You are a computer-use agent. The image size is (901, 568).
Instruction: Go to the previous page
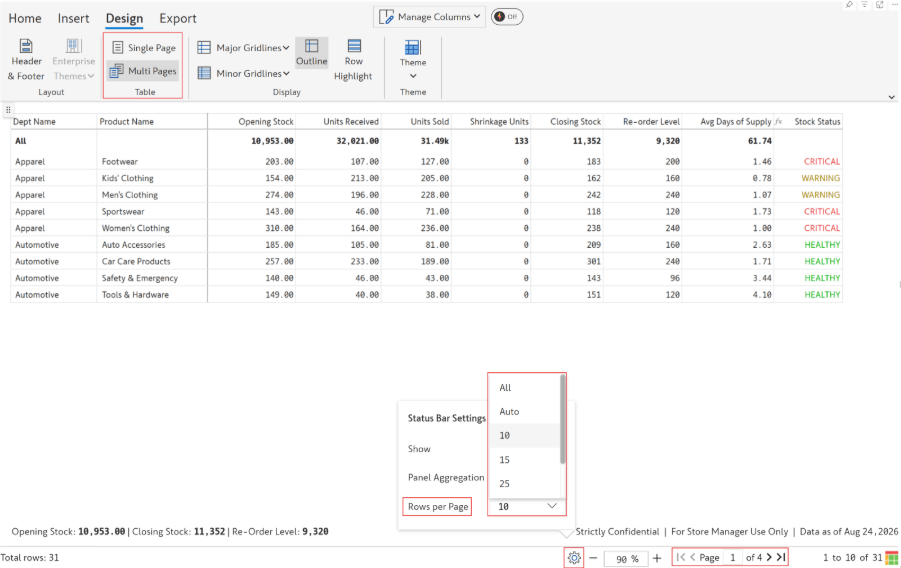(x=692, y=557)
